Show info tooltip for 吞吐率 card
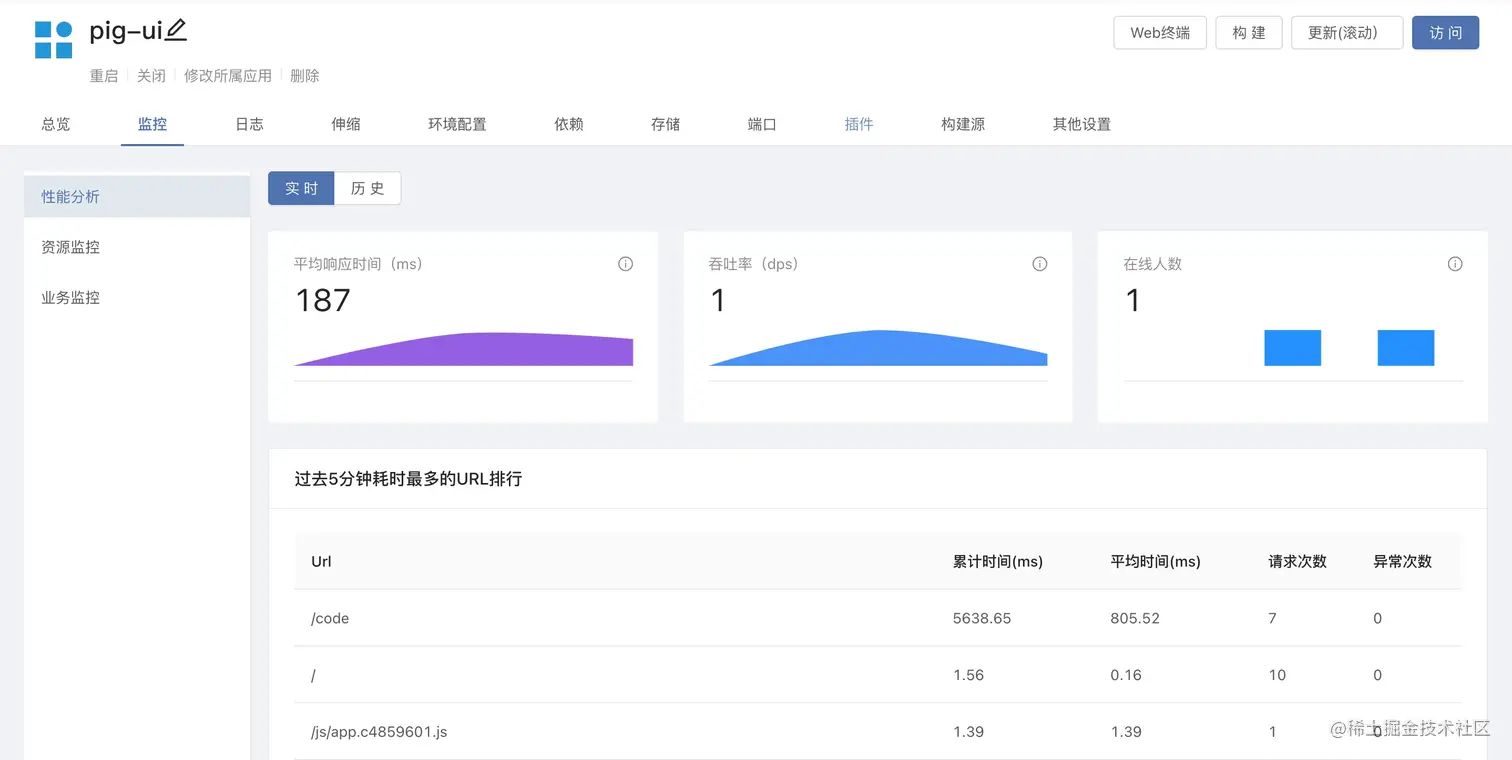 (x=1040, y=264)
